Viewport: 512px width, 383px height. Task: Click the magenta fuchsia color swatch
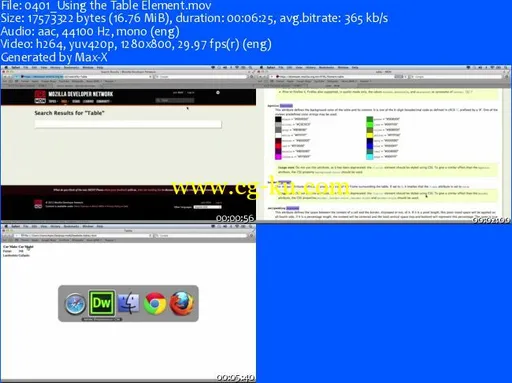[x=278, y=156]
